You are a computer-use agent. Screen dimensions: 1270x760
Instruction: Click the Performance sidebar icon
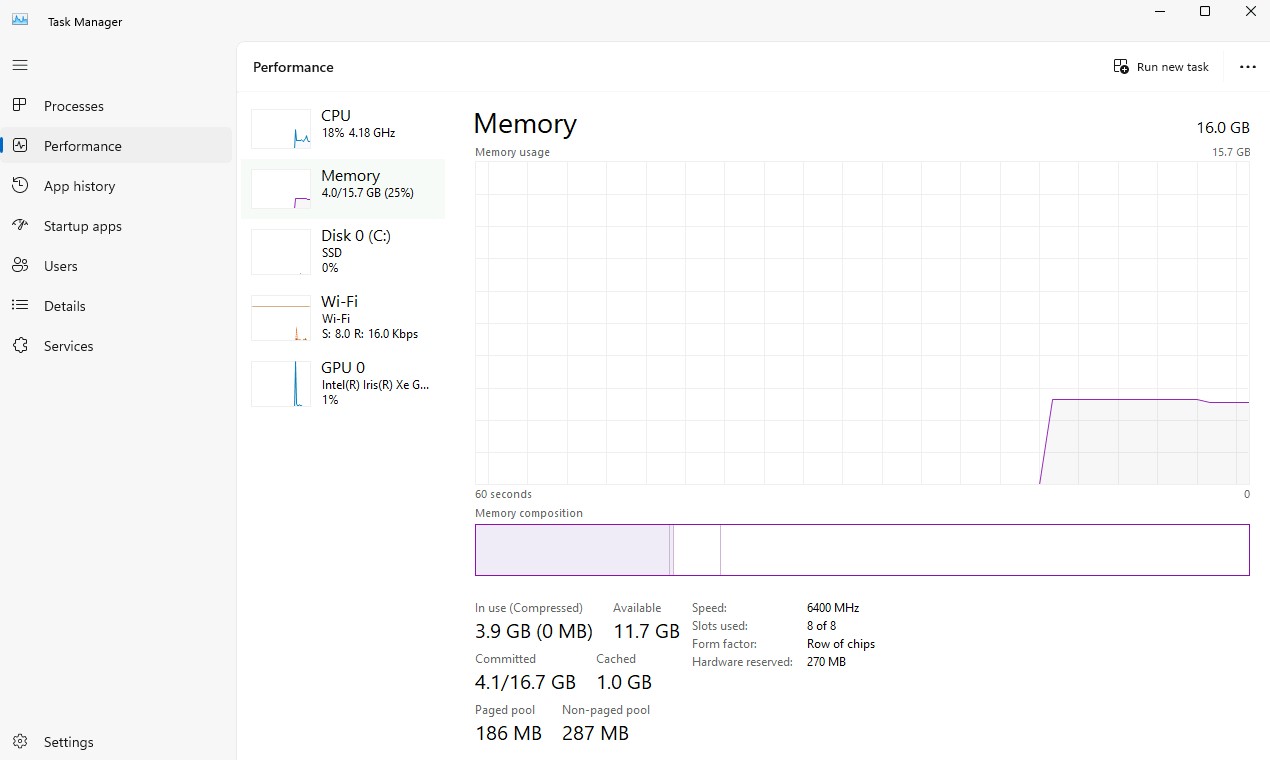(x=20, y=146)
